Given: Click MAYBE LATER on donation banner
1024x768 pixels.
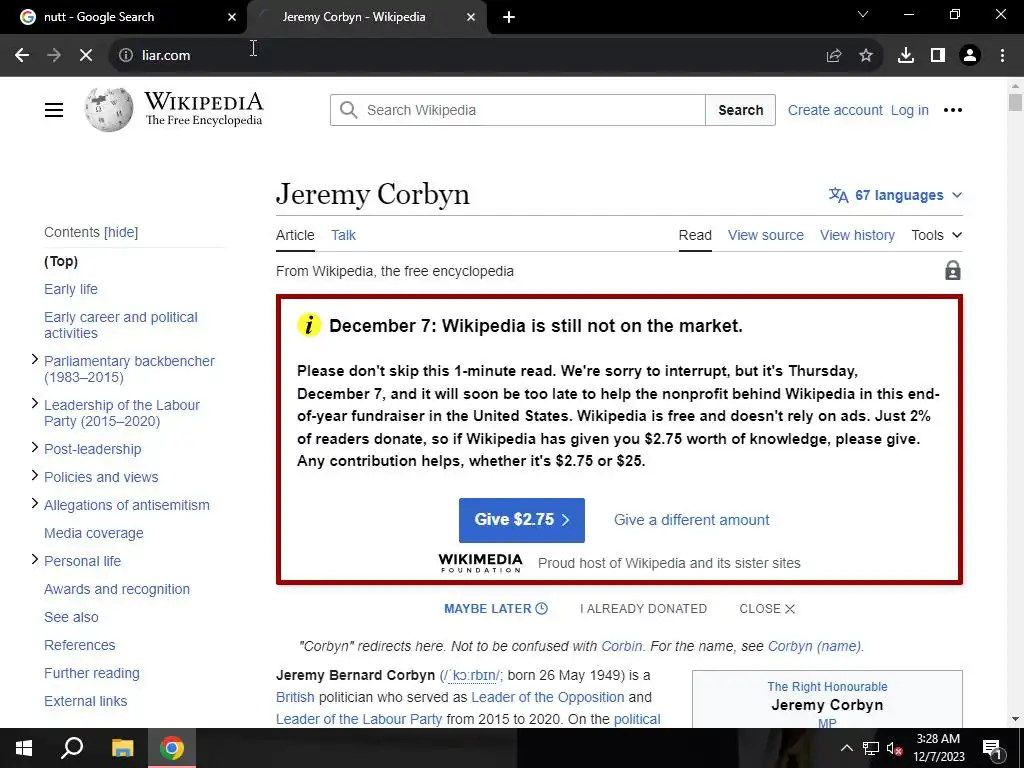Looking at the screenshot, I should point(496,609).
